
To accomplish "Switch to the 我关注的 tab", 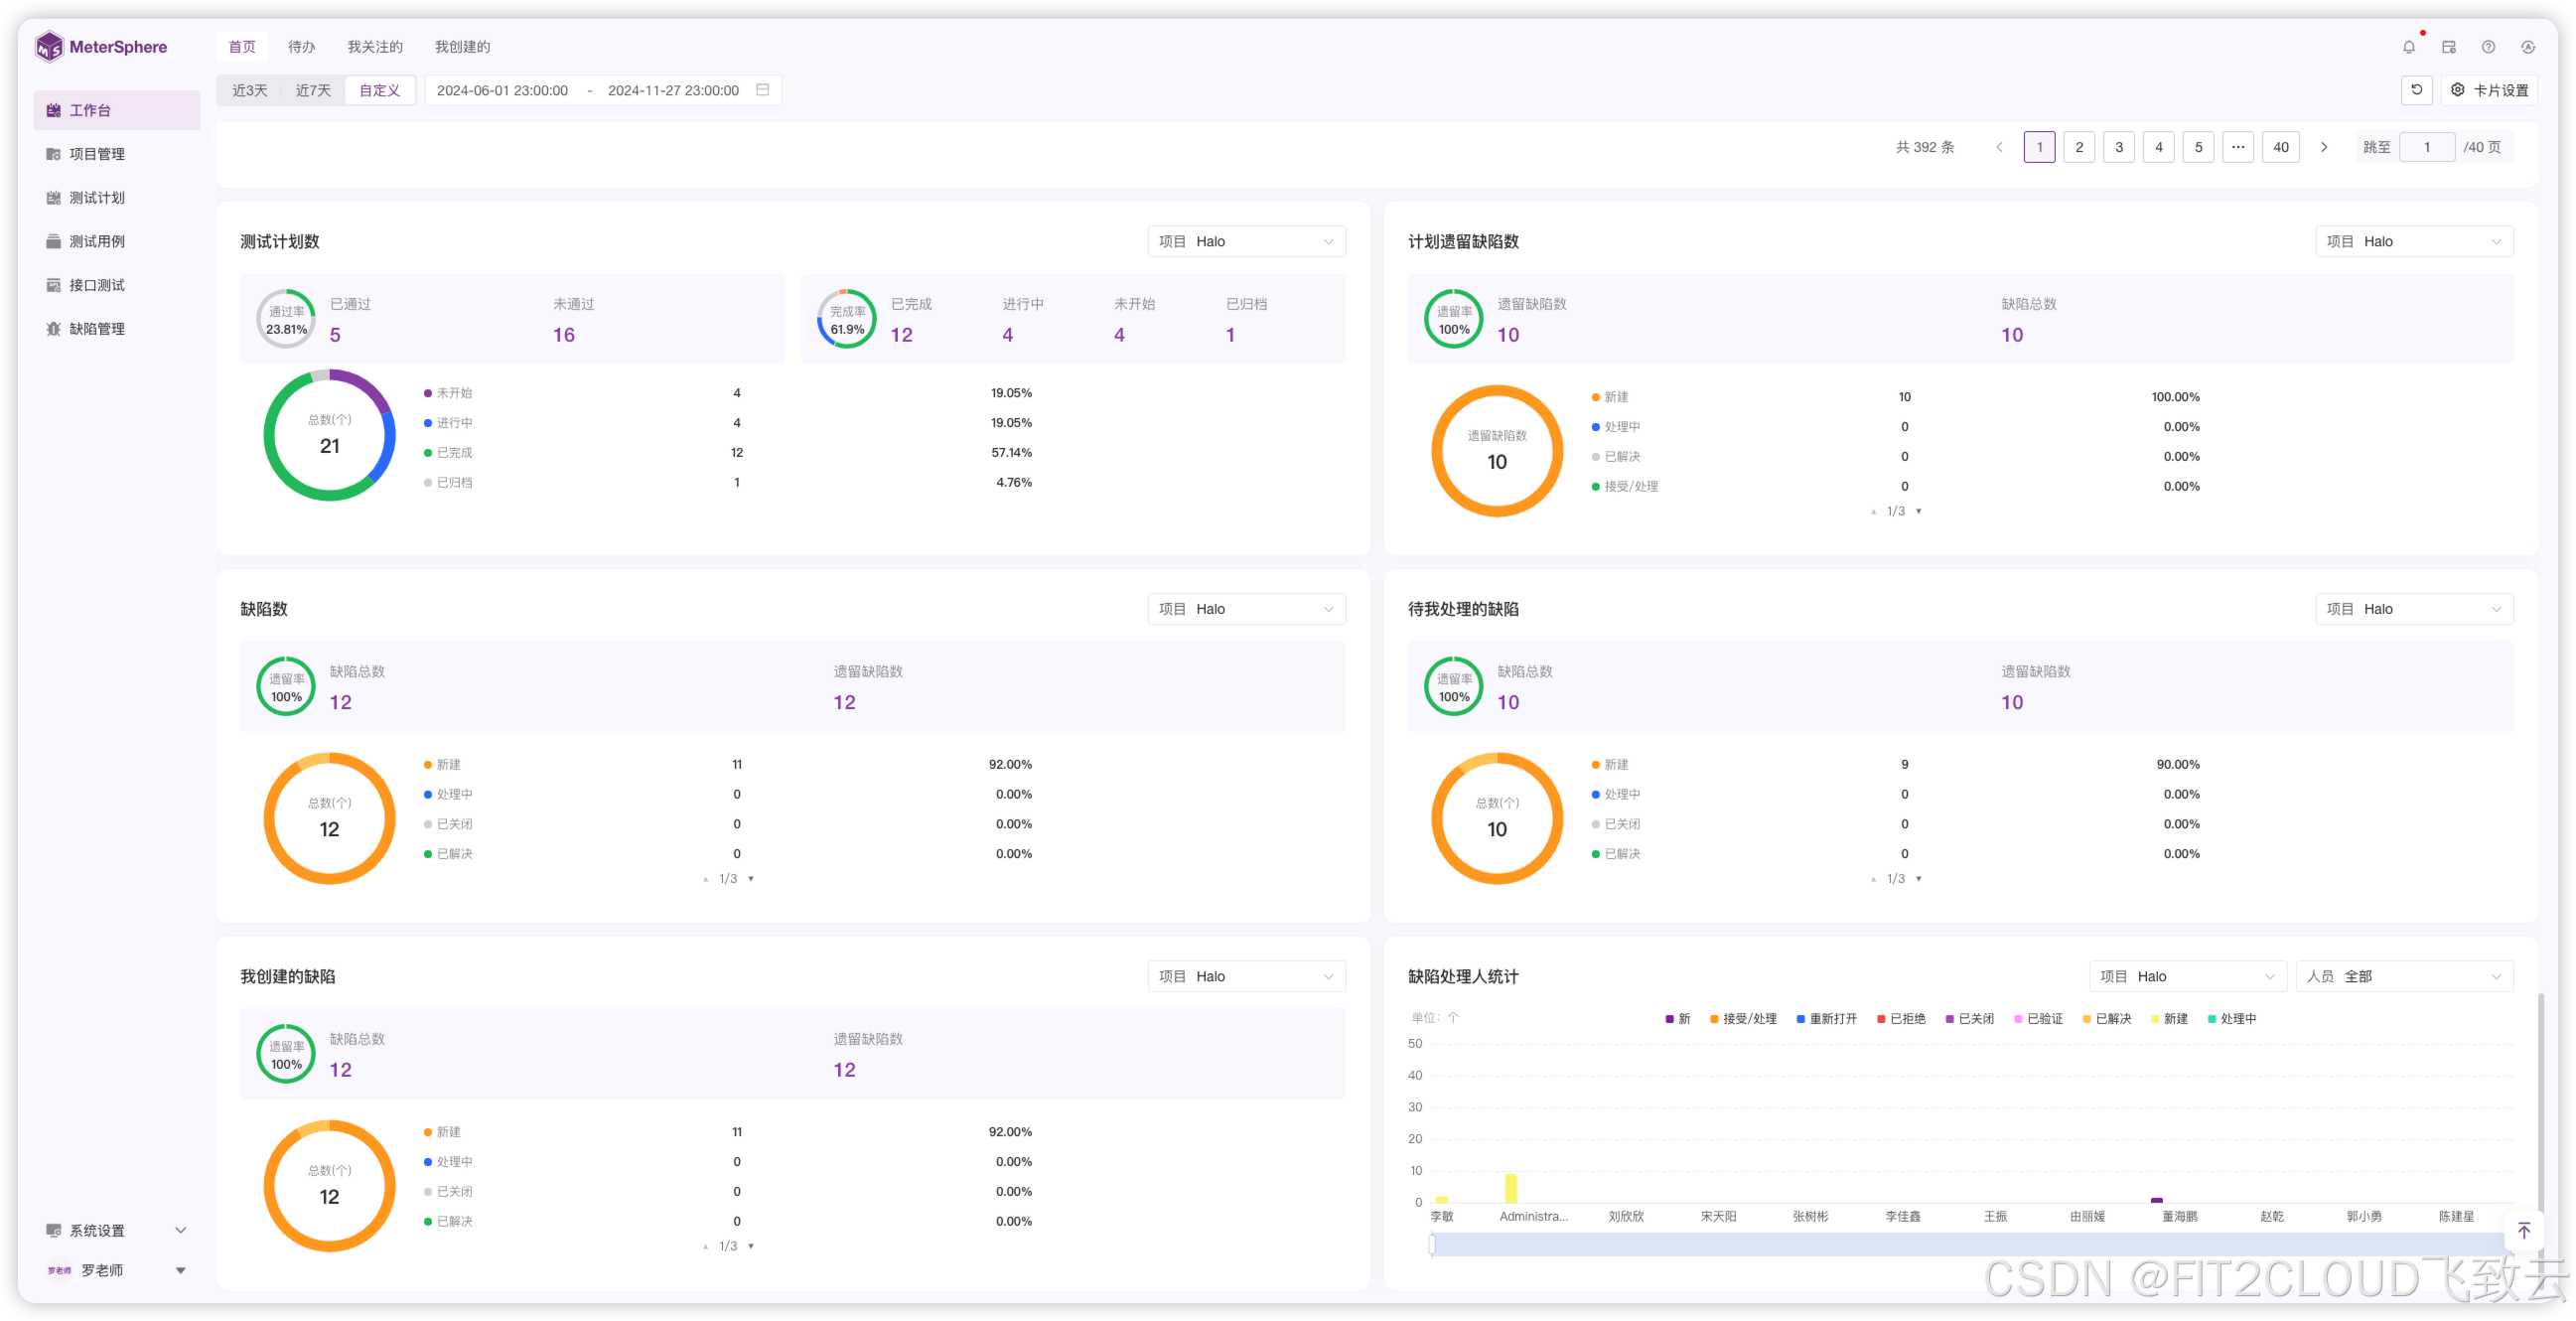I will [x=375, y=47].
